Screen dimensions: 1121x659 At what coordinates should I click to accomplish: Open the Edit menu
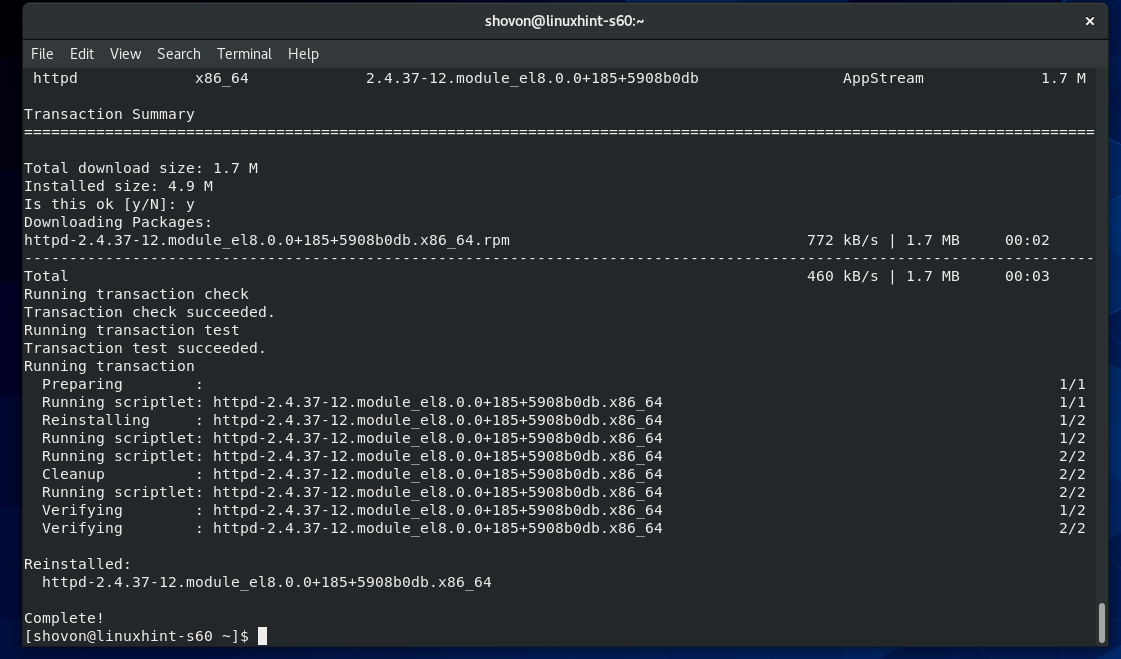82,54
